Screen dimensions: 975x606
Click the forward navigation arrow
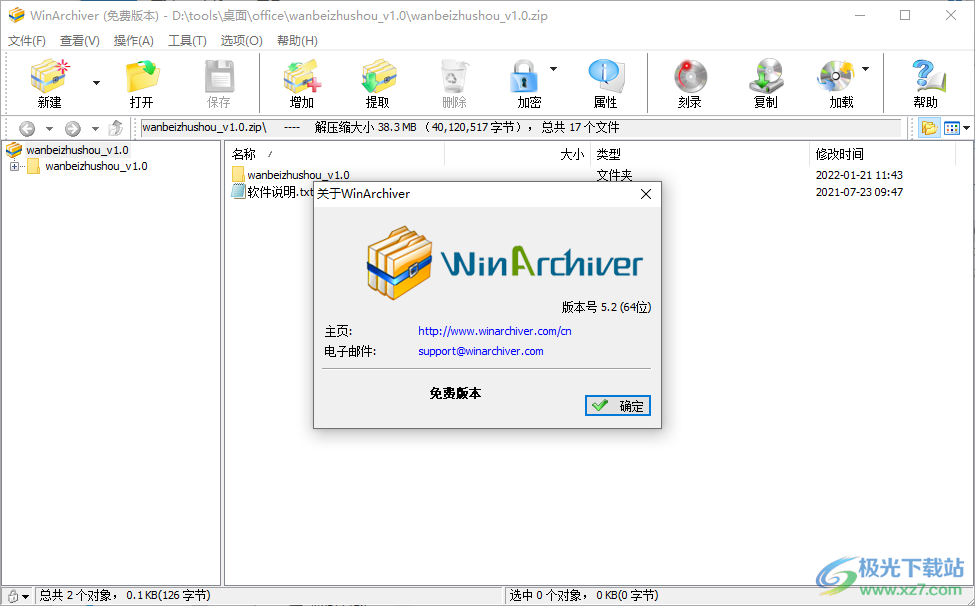tap(73, 129)
